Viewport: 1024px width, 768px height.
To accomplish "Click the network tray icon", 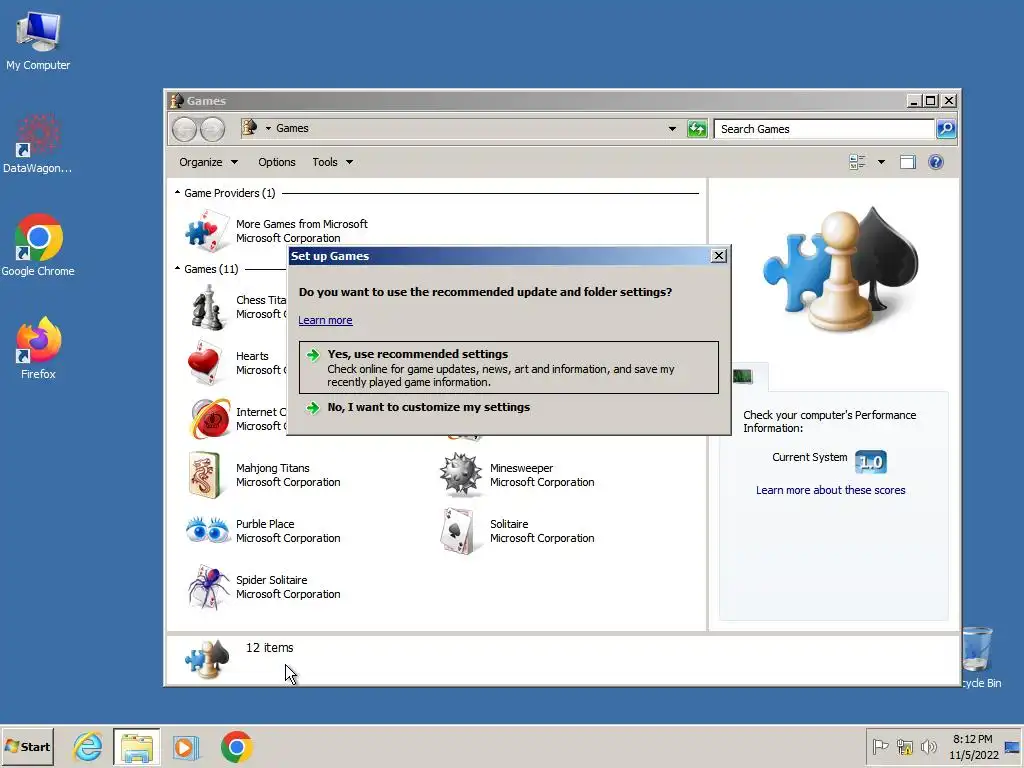I will 904,746.
